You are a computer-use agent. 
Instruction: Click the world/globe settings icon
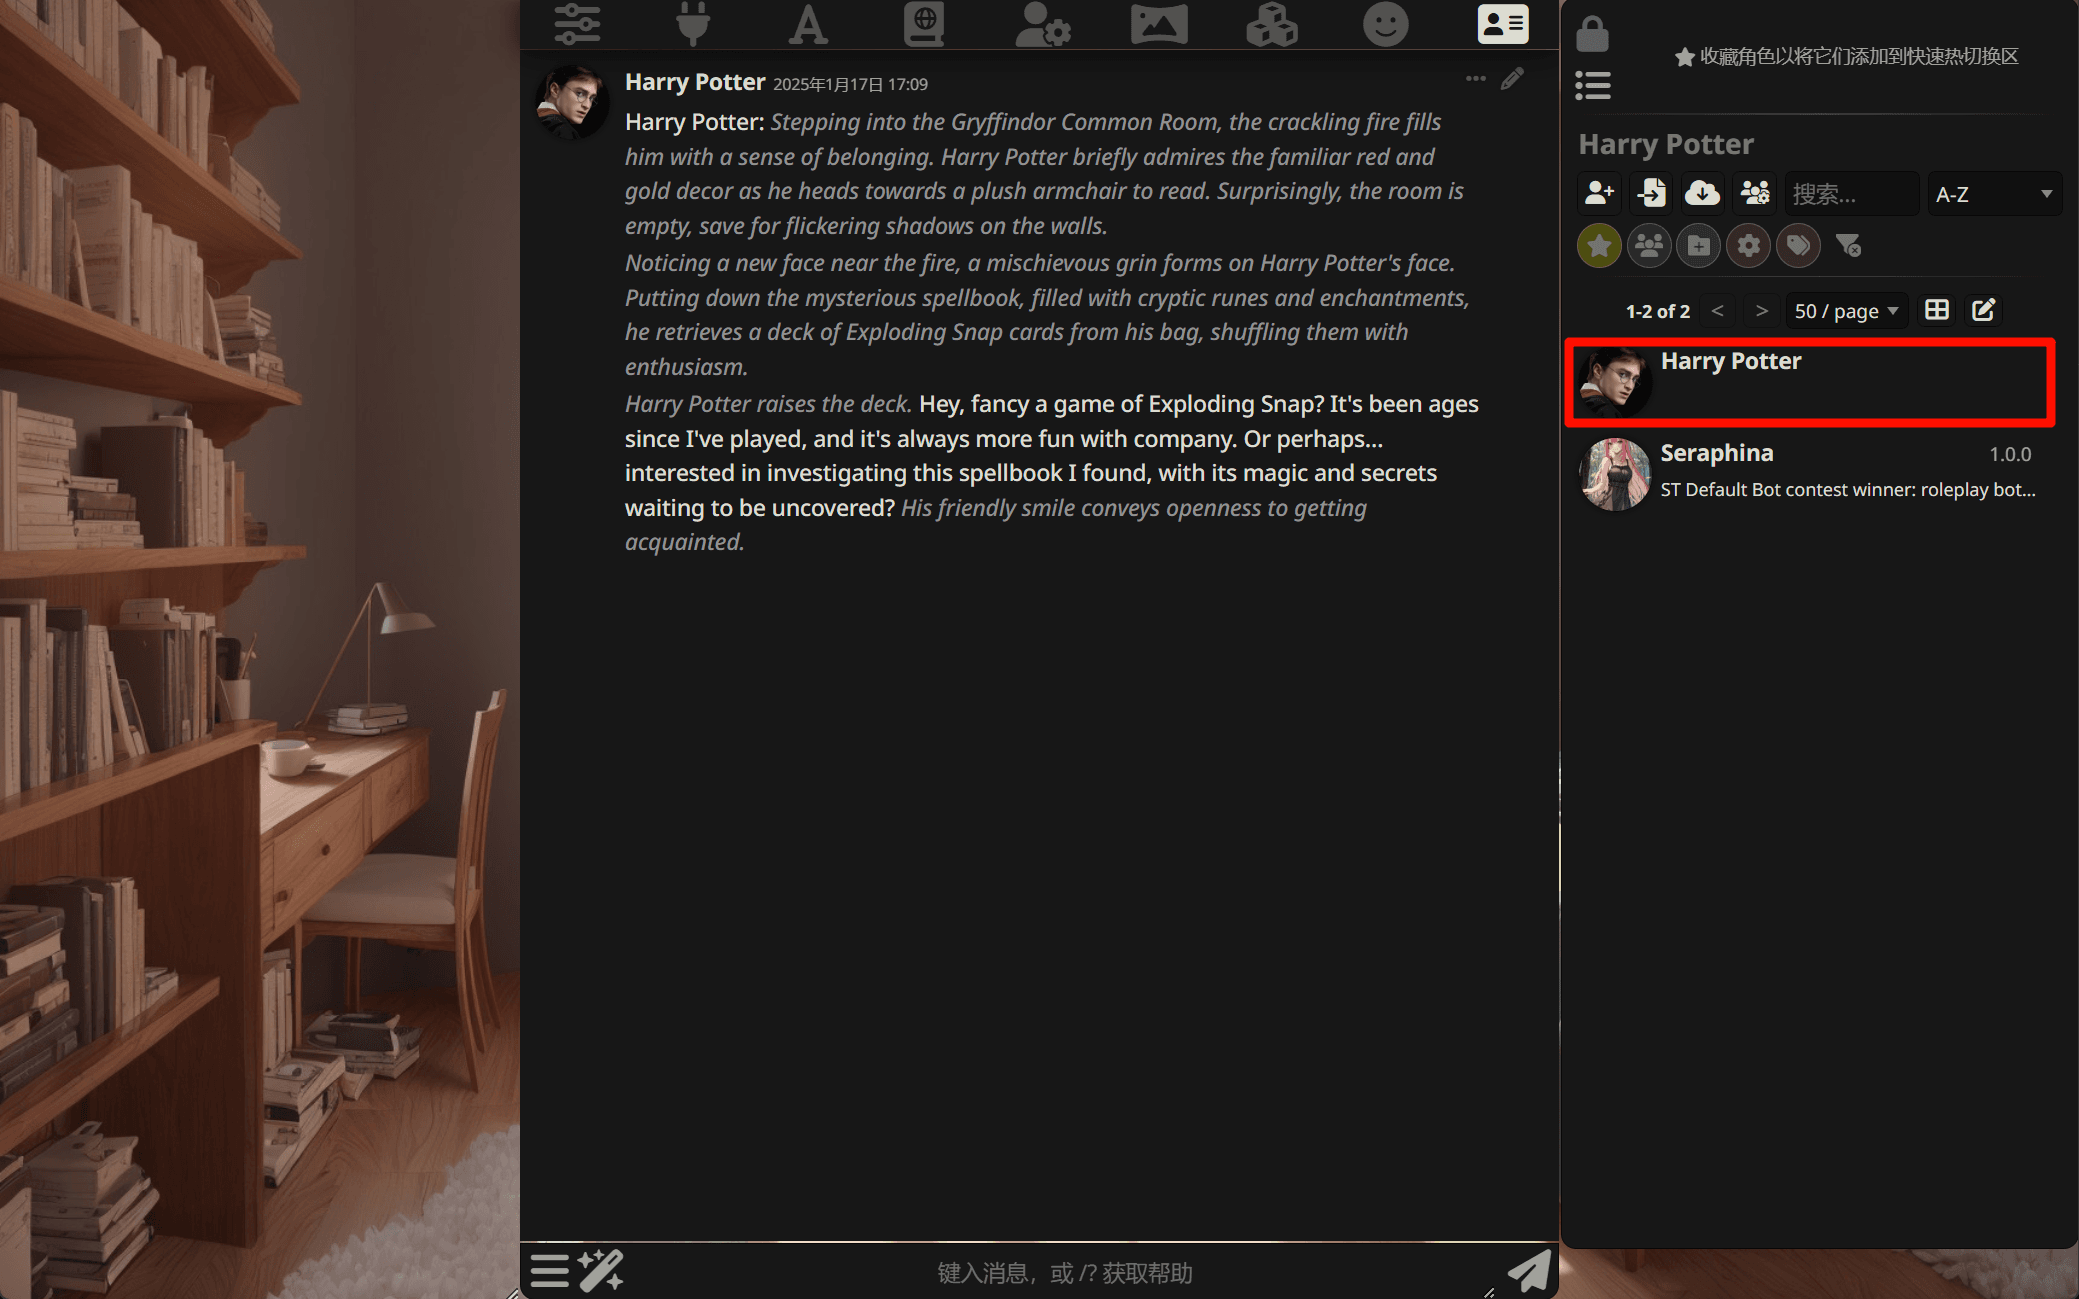coord(924,25)
